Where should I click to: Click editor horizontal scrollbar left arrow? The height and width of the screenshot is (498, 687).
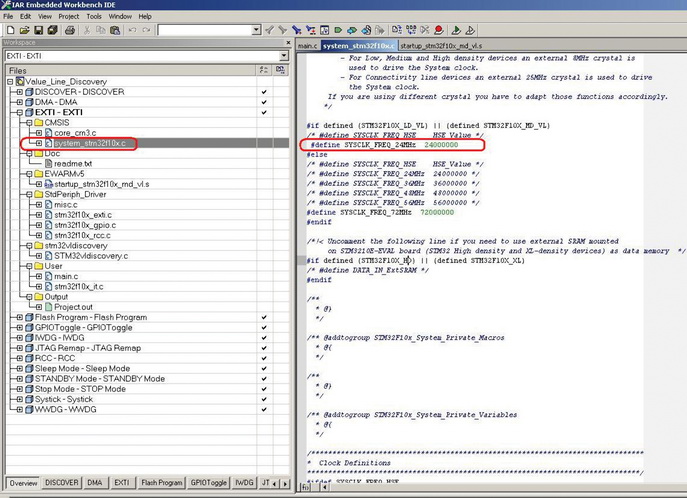click(x=324, y=487)
